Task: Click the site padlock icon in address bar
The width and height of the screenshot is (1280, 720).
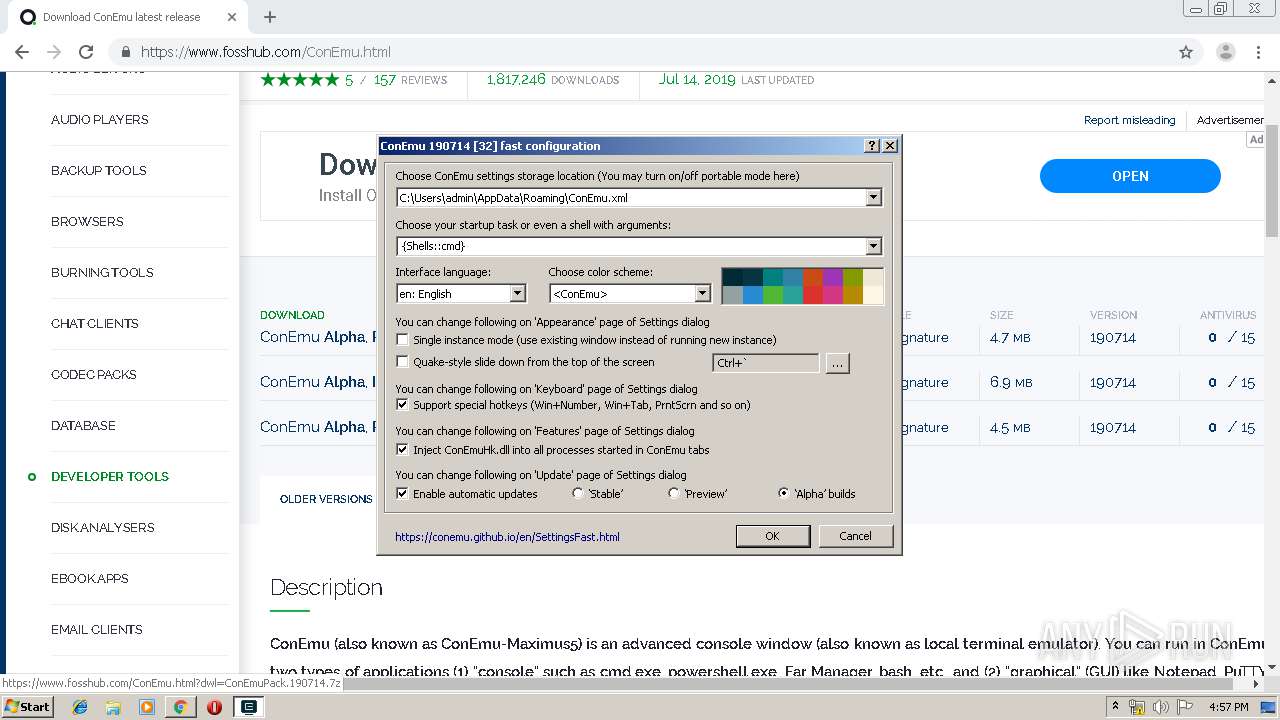Action: 126,52
